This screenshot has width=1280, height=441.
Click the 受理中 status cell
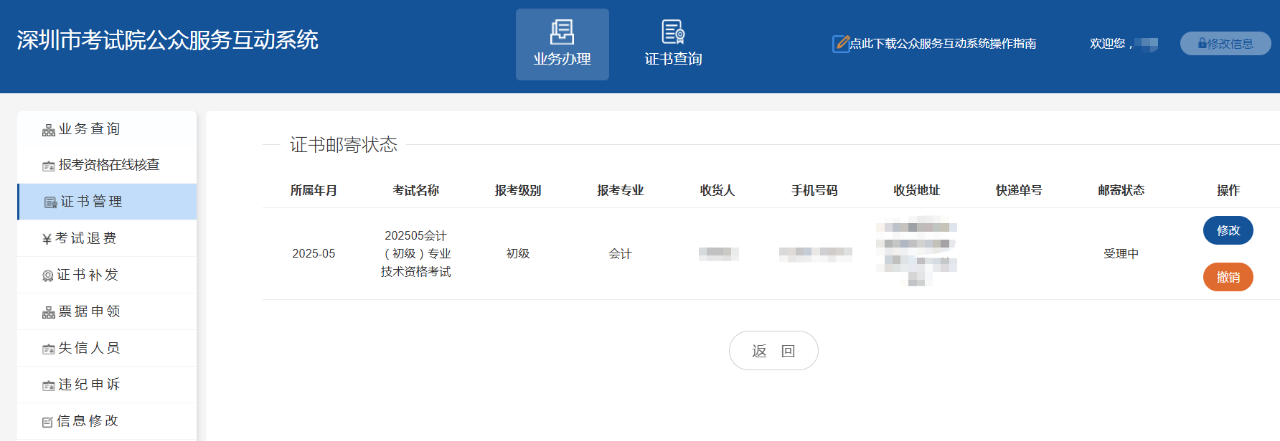[1120, 254]
